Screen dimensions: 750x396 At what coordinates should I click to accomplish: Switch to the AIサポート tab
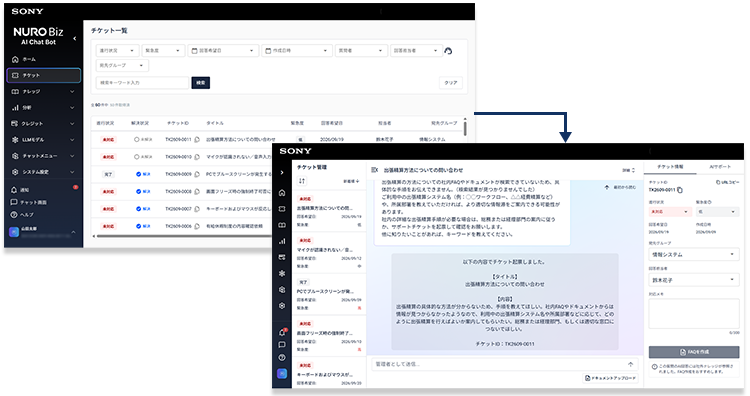pyautogui.click(x=720, y=166)
